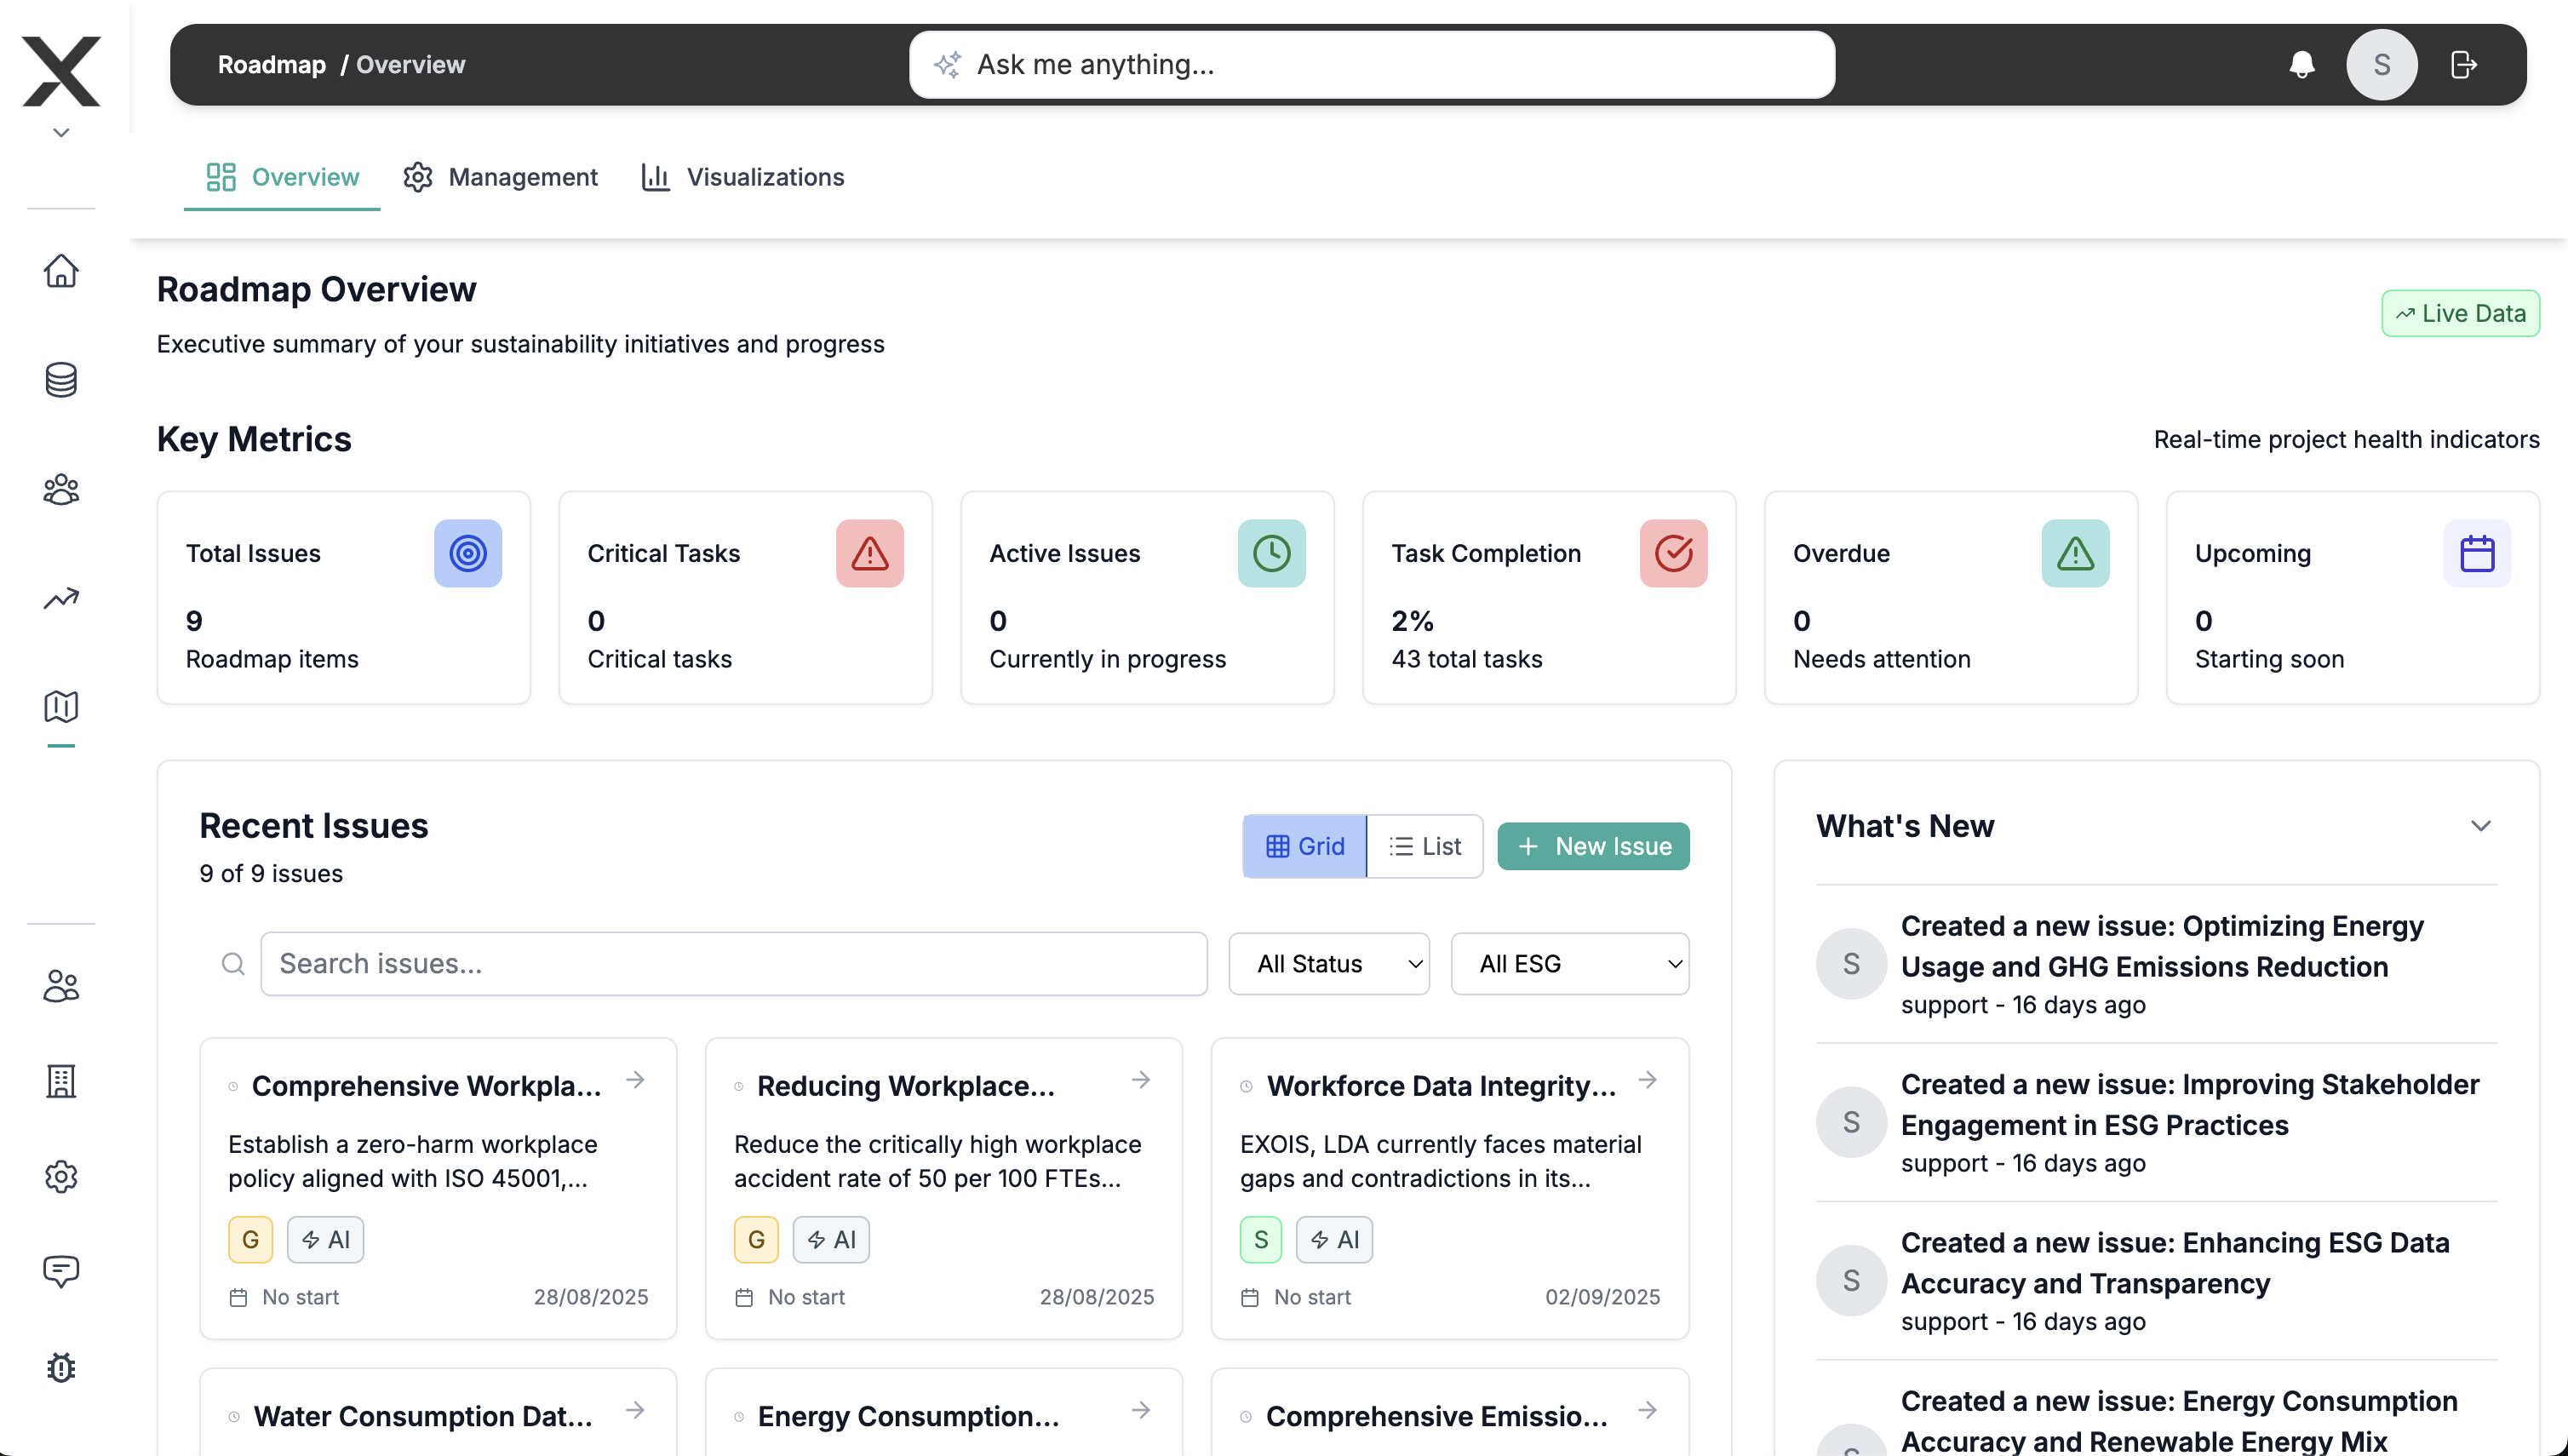2568x1456 pixels.
Task: Open the building icon in sidebar
Action: point(61,1081)
